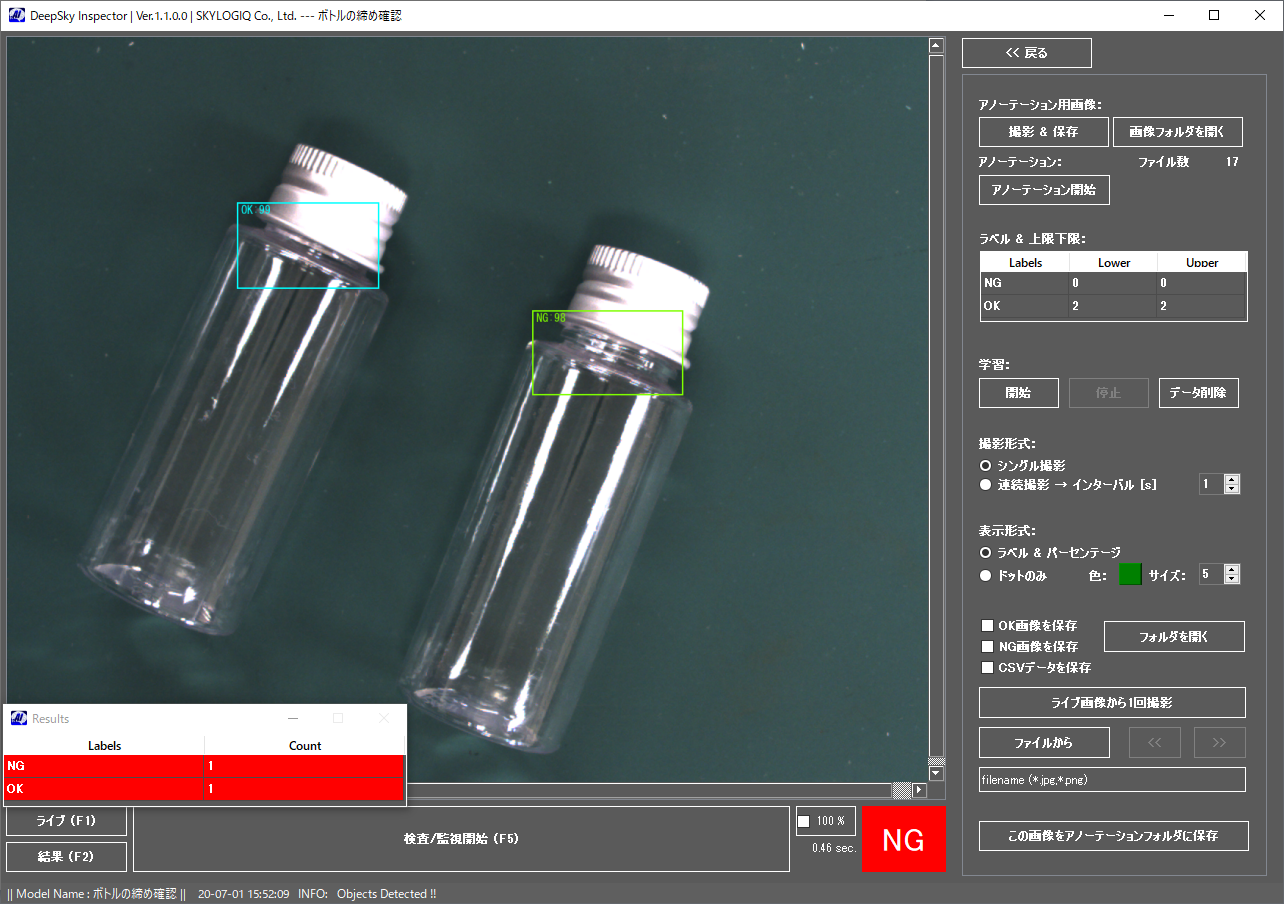Decrease the interval seconds stepper
The height and width of the screenshot is (904, 1284).
pyautogui.click(x=1232, y=489)
